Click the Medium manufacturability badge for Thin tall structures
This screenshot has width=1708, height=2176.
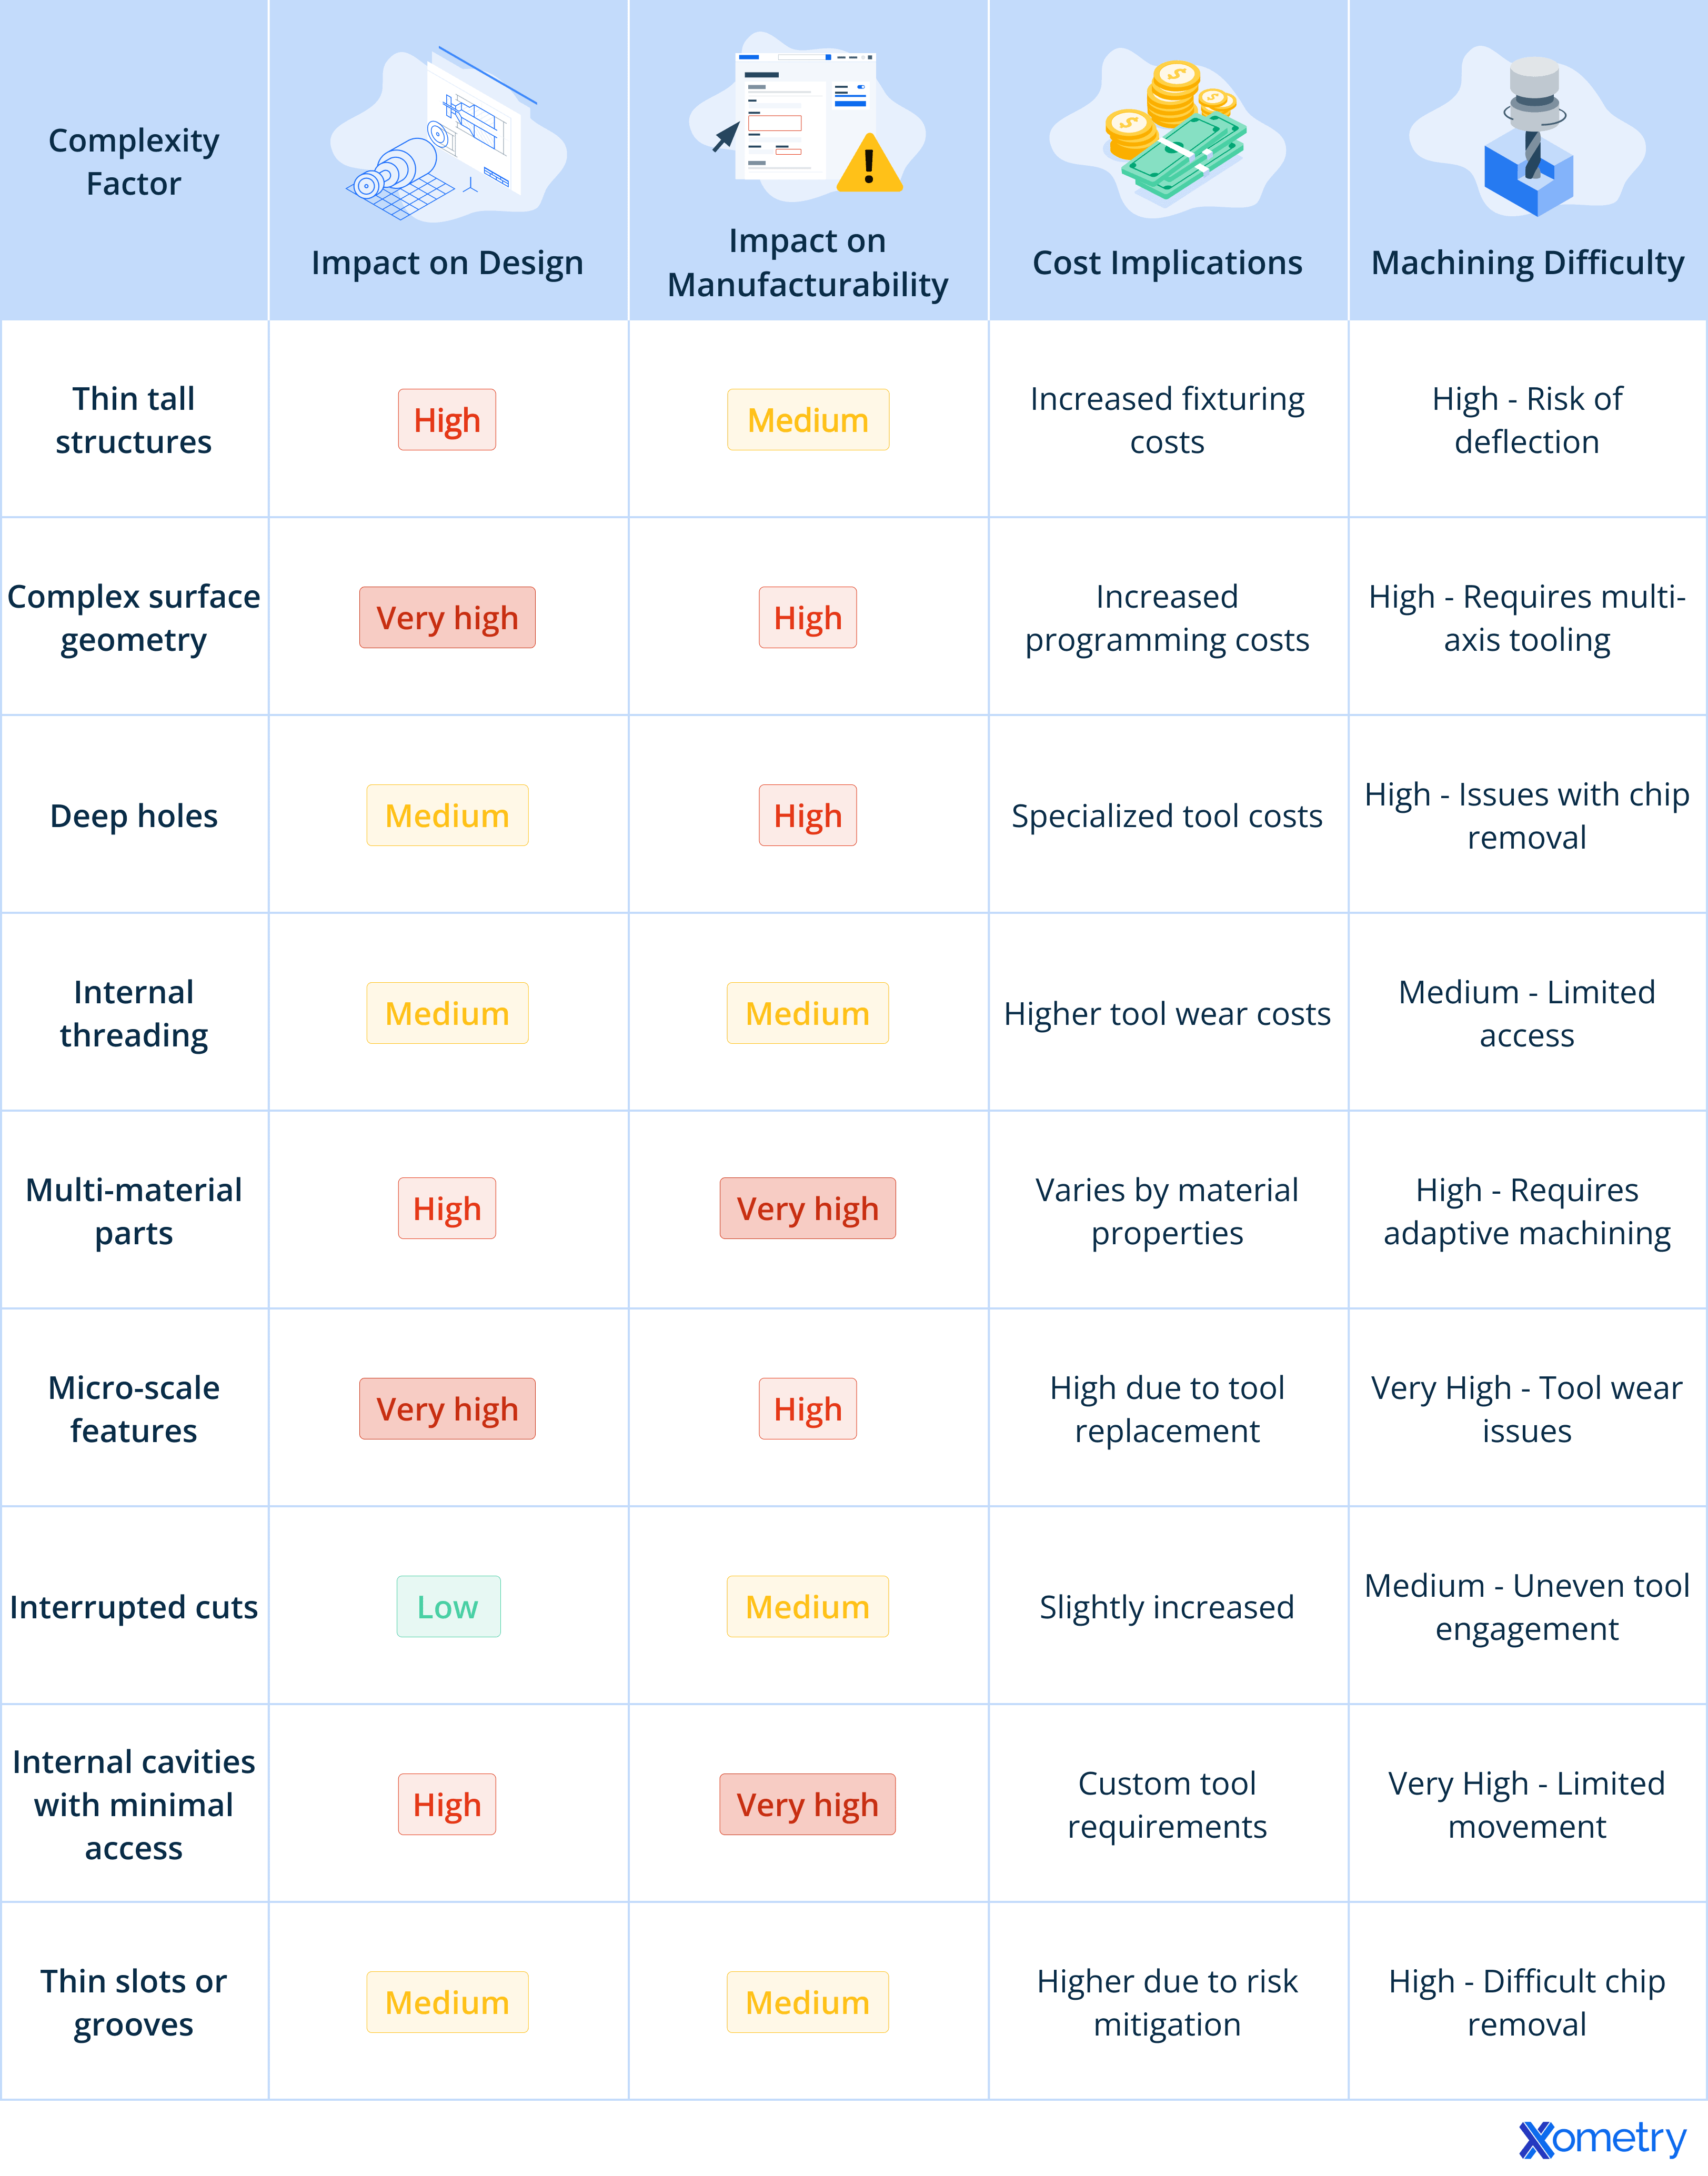(808, 420)
